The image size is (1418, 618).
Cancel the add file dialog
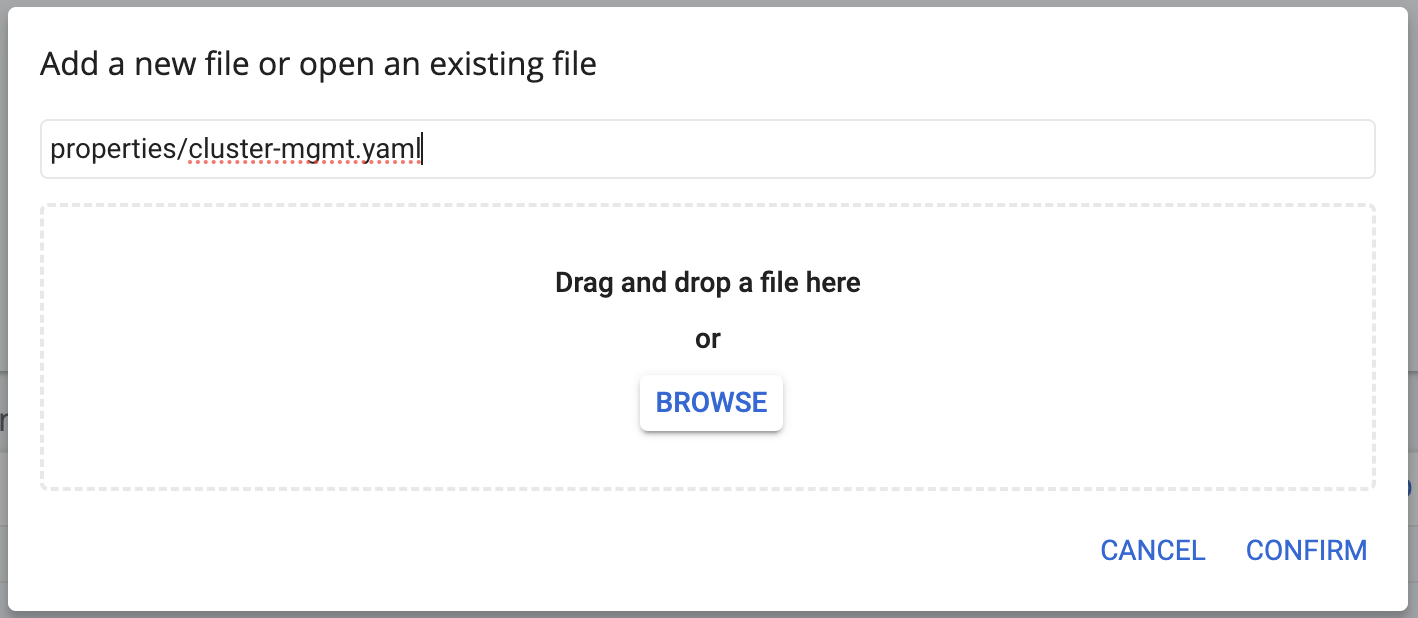1153,550
